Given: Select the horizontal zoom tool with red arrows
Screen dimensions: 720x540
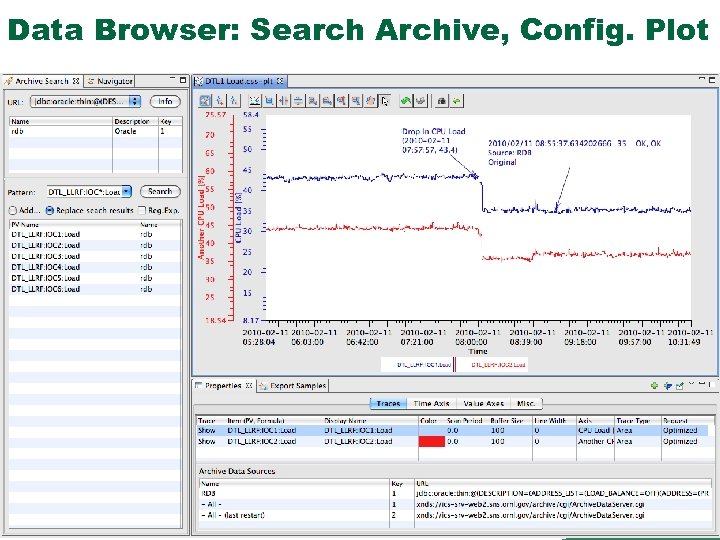Looking at the screenshot, I should [284, 101].
